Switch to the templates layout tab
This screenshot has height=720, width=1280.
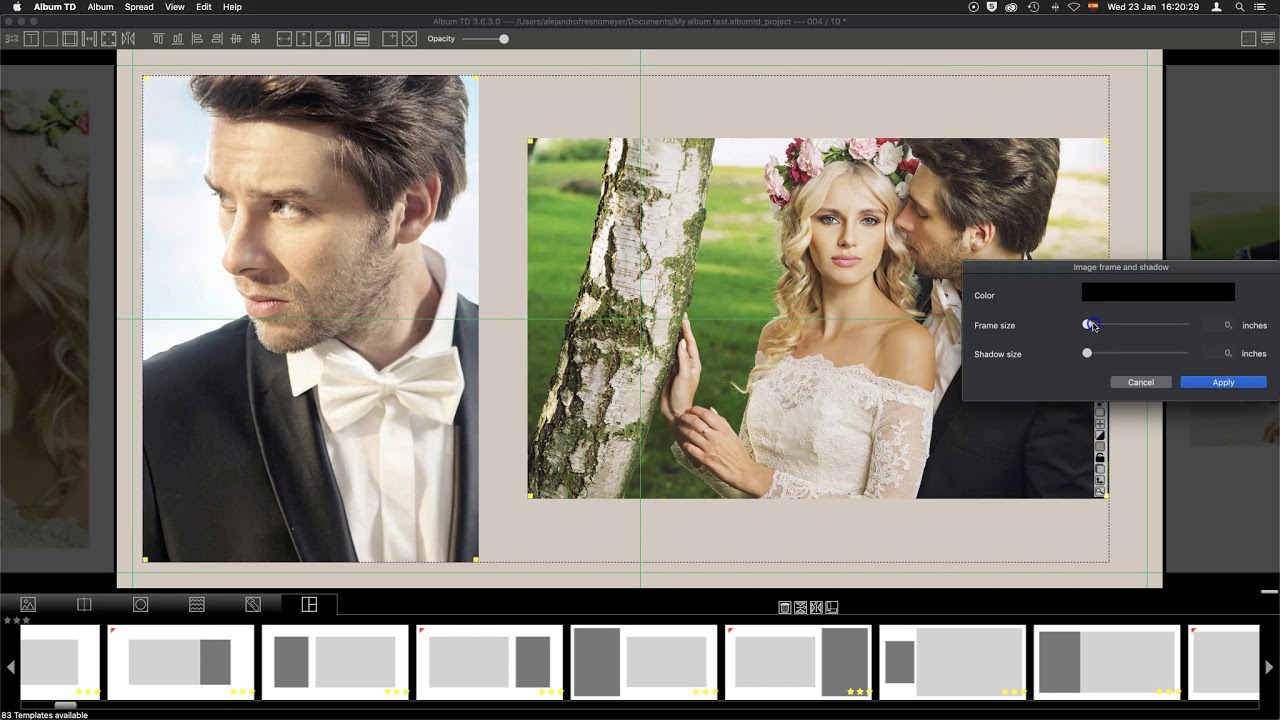[x=309, y=605]
